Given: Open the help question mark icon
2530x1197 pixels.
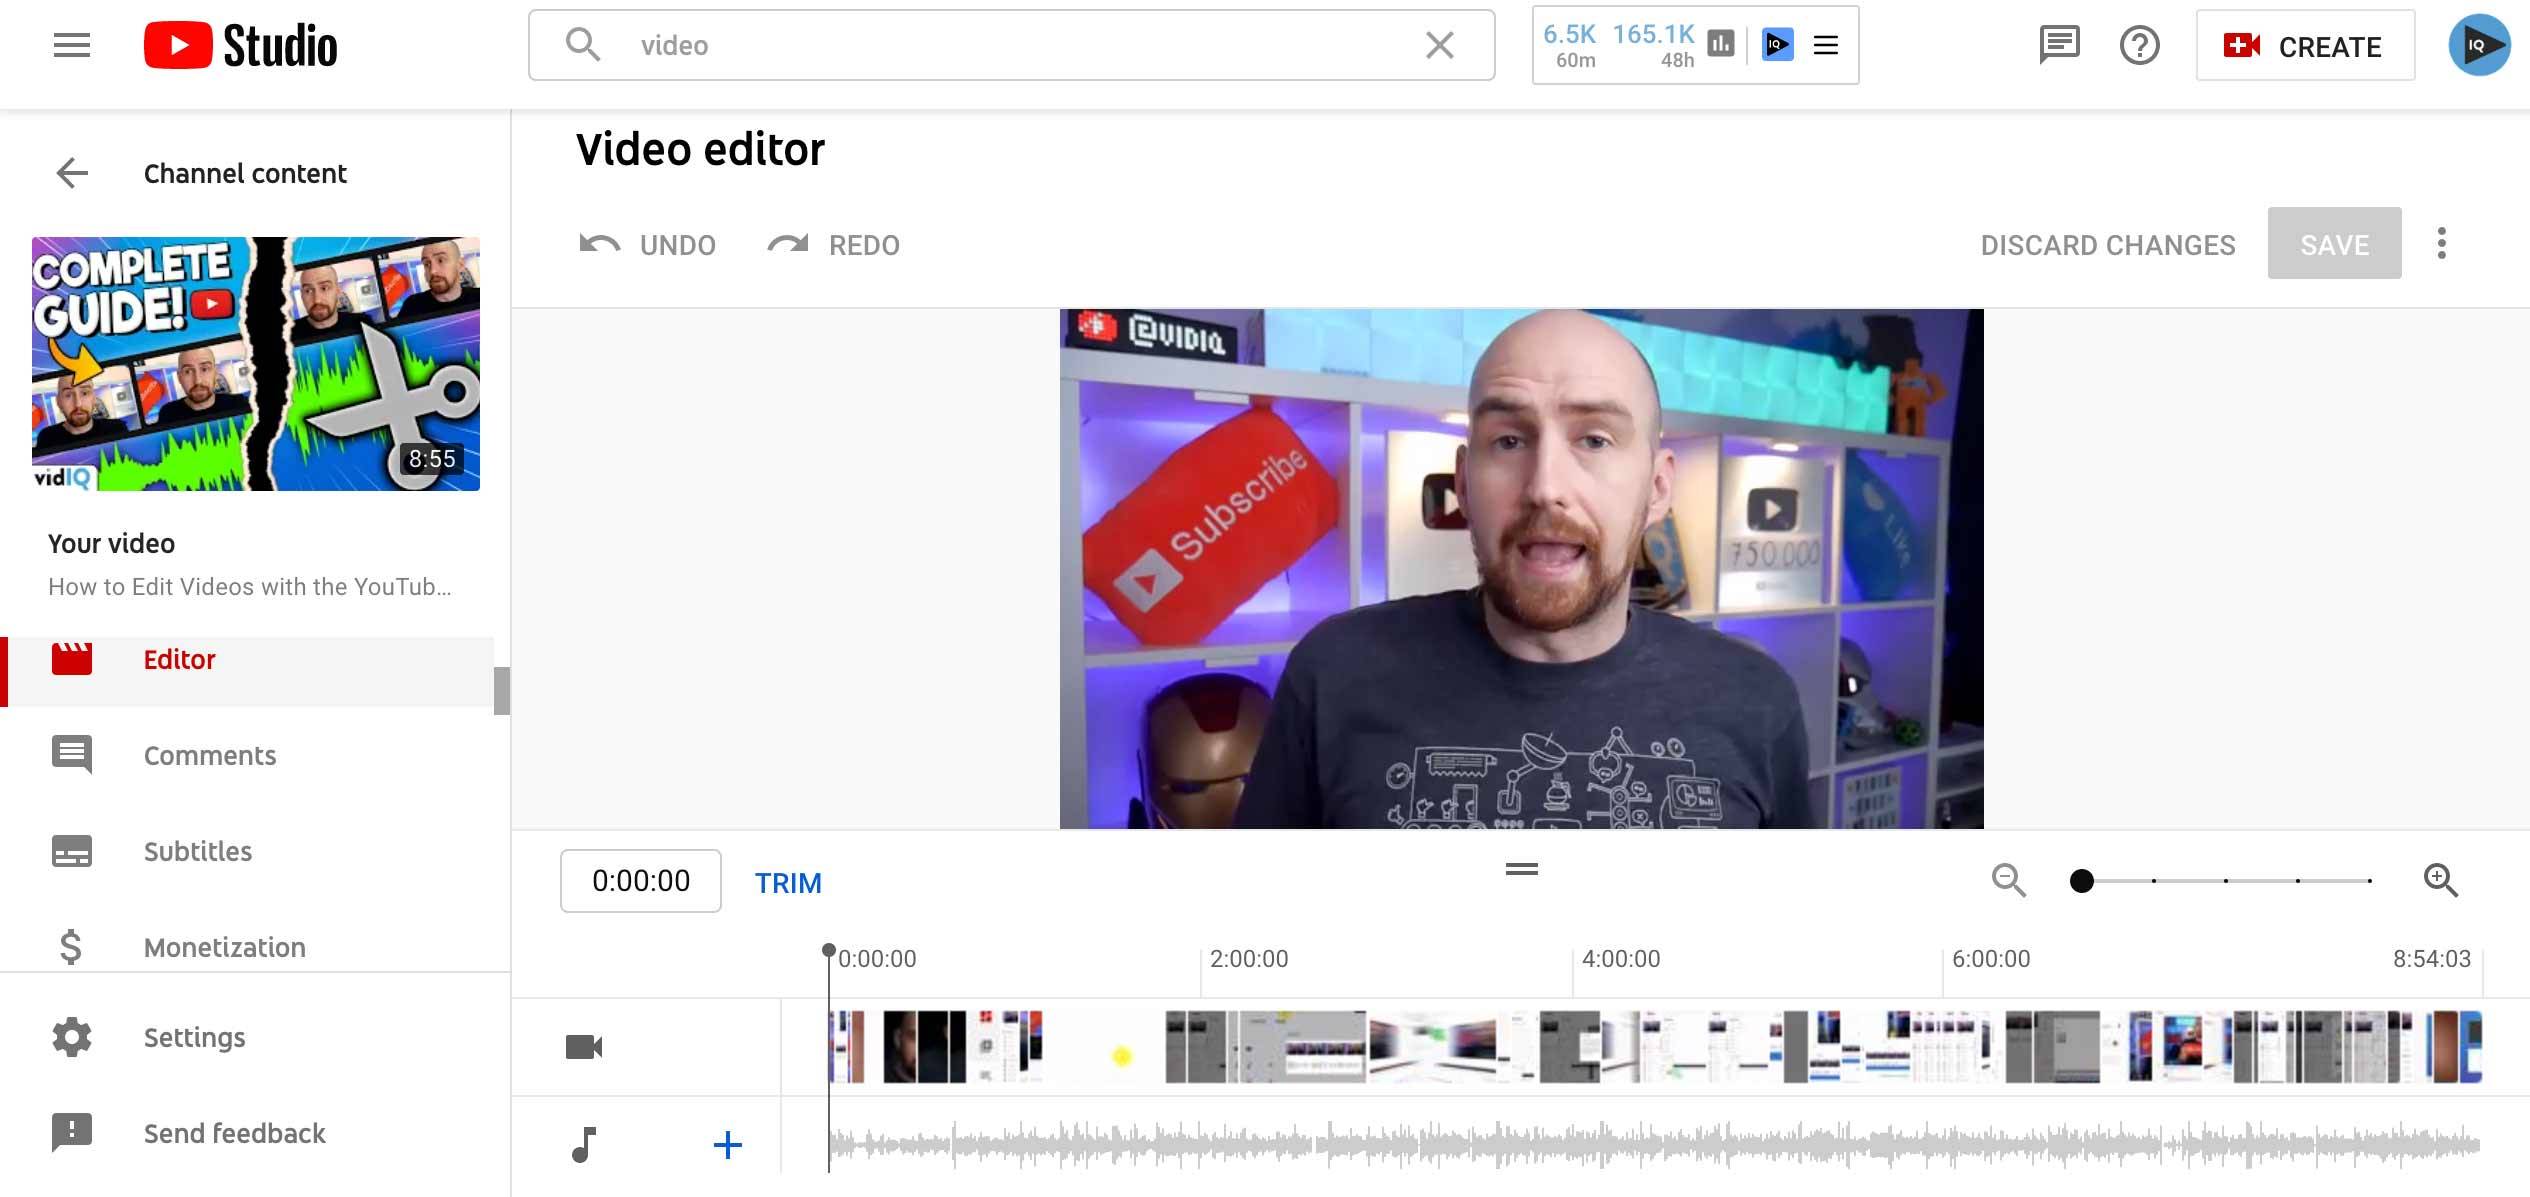Looking at the screenshot, I should [2139, 45].
